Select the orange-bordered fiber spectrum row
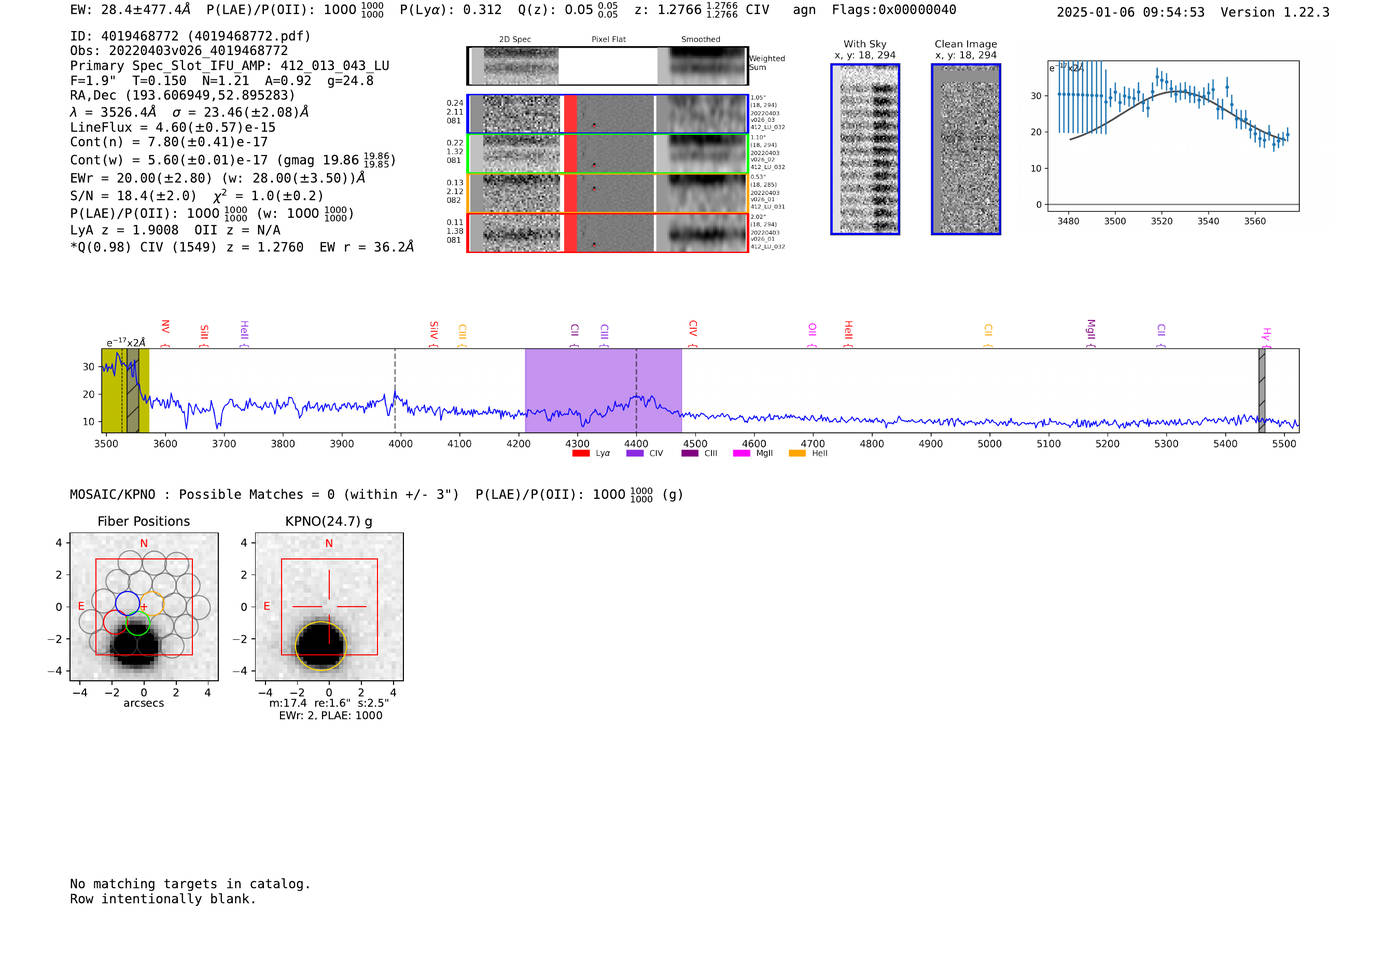Viewport: 1400px width, 953px height. tap(608, 193)
